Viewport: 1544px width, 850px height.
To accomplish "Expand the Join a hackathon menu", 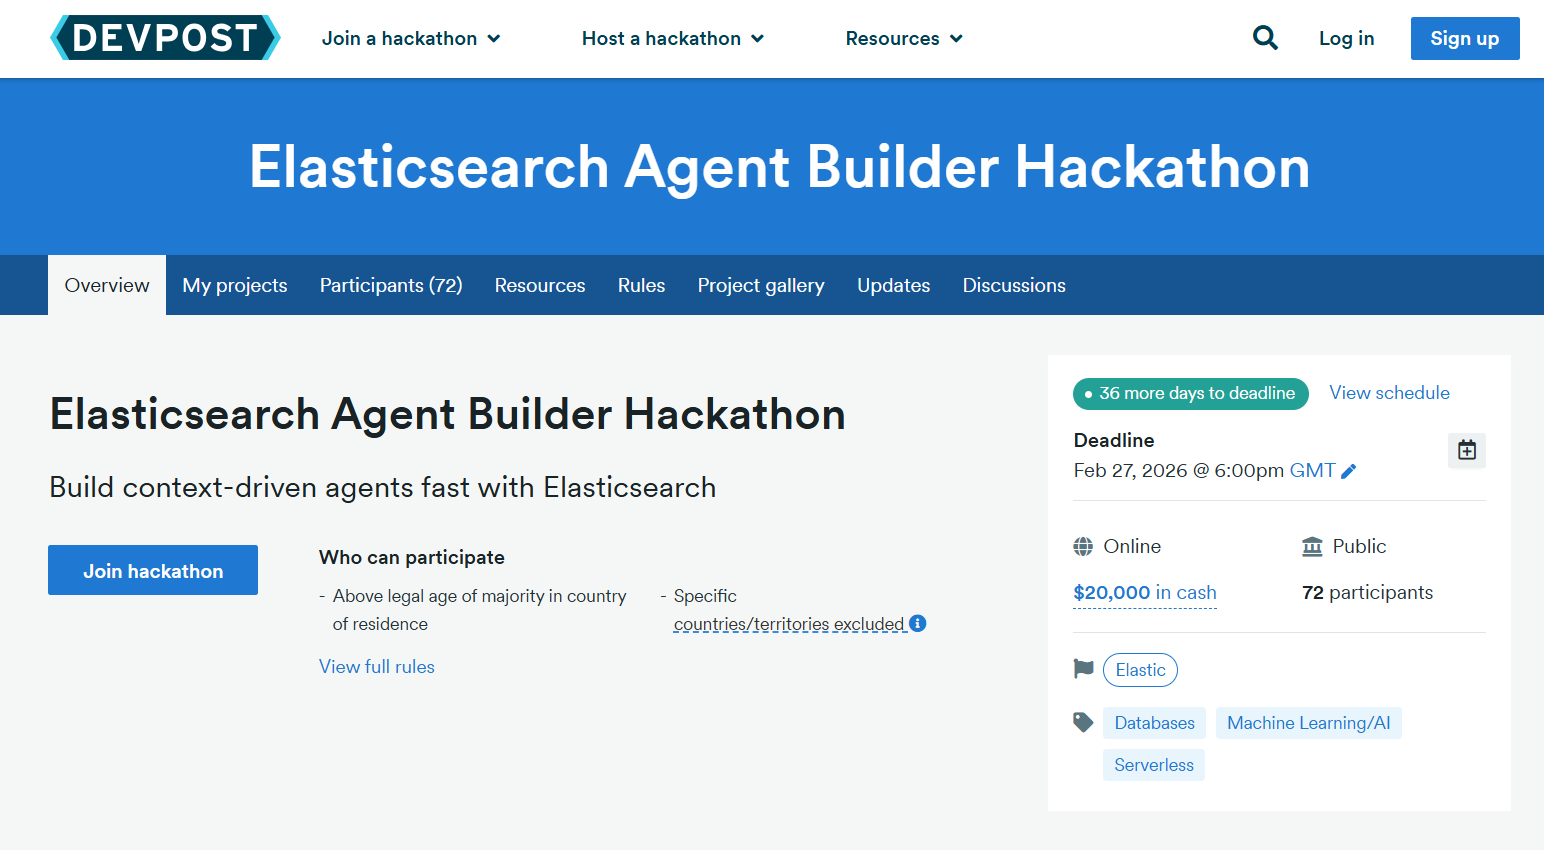I will pos(411,38).
